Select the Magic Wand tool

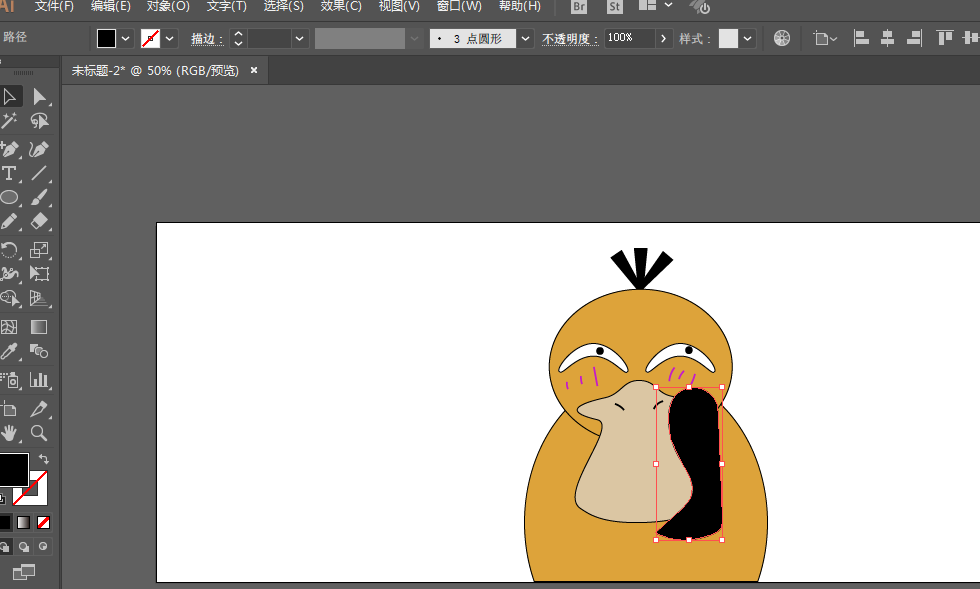coord(10,121)
